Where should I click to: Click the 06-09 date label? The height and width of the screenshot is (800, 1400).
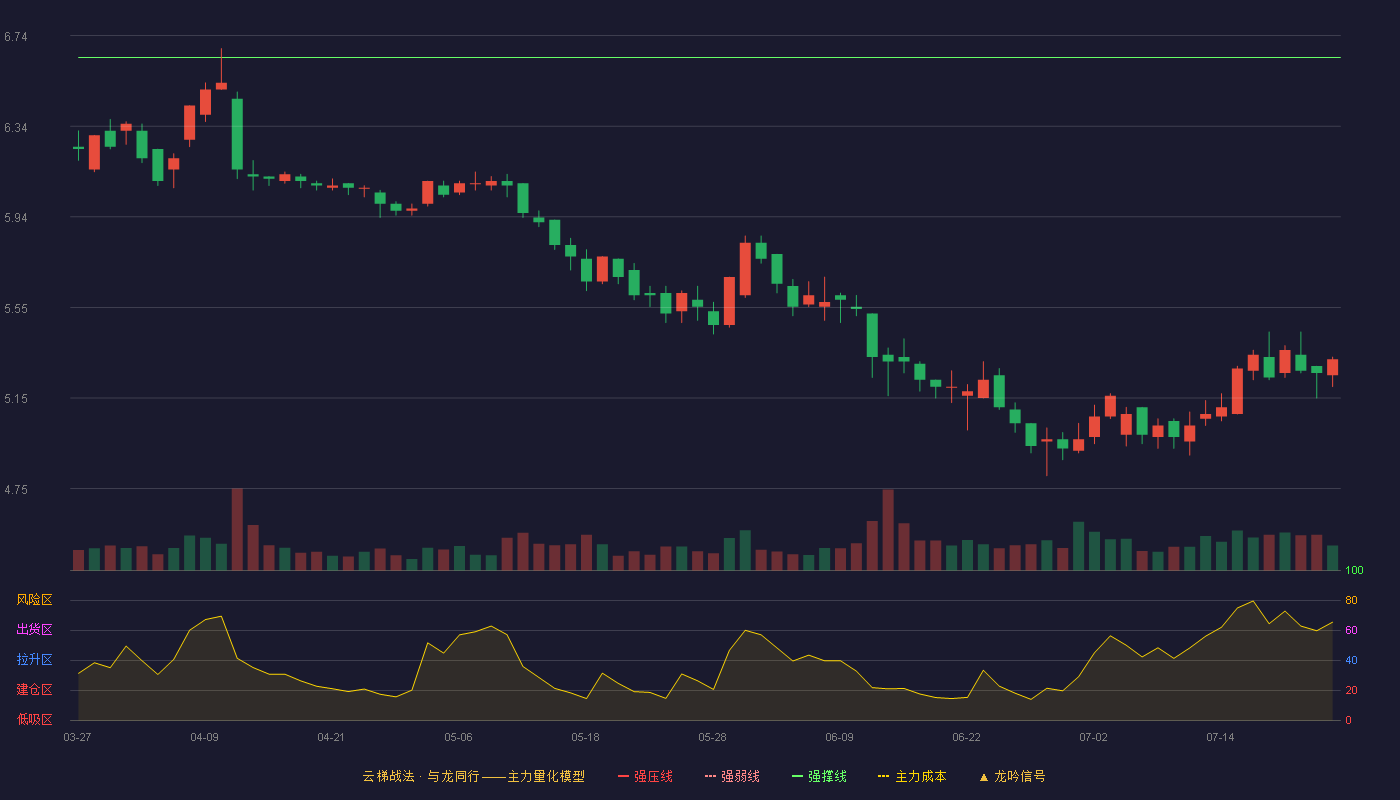point(839,737)
